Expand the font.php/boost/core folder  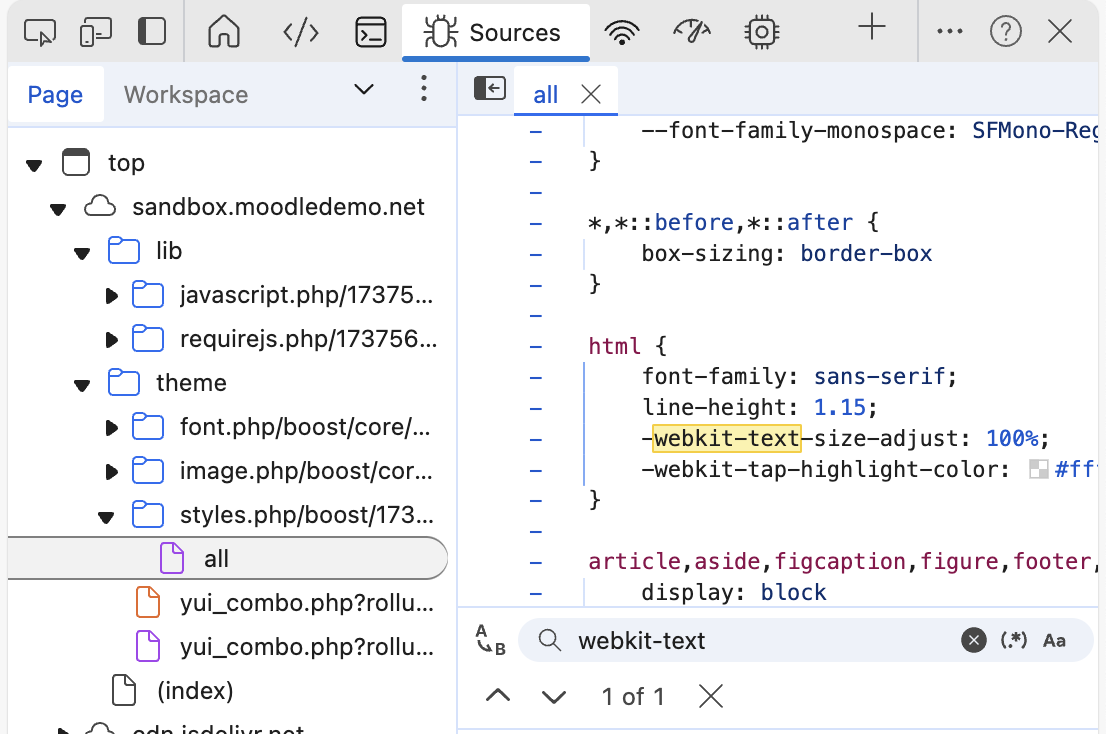(x=111, y=428)
